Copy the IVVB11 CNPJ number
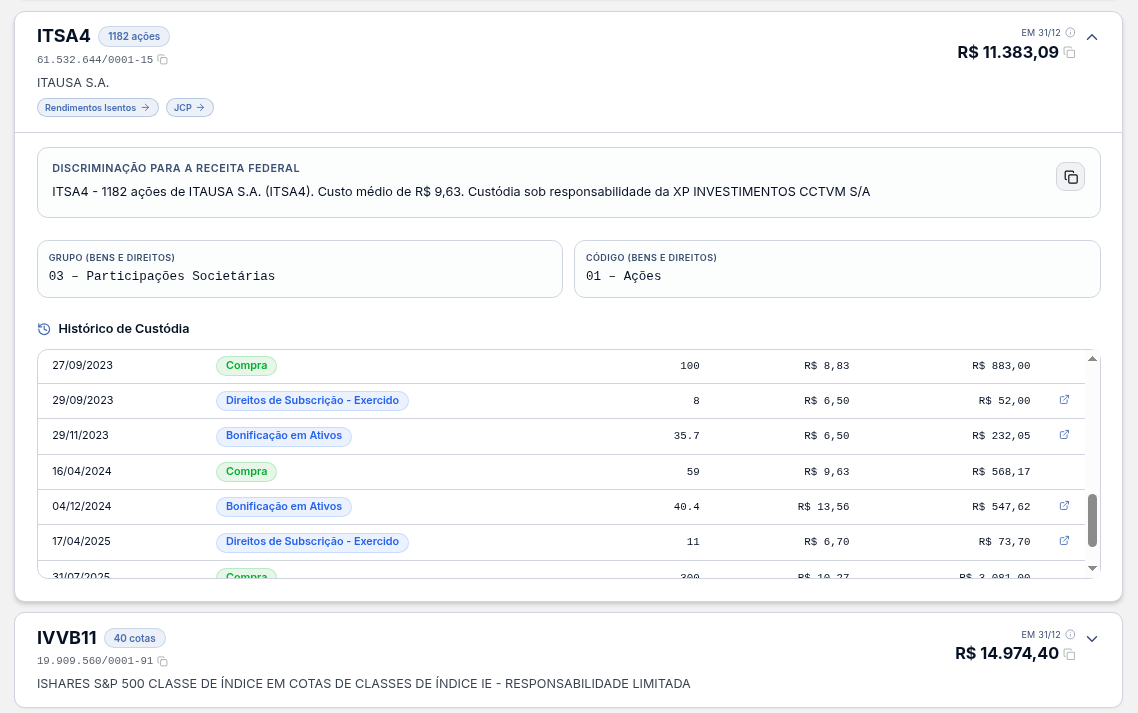 (x=163, y=661)
